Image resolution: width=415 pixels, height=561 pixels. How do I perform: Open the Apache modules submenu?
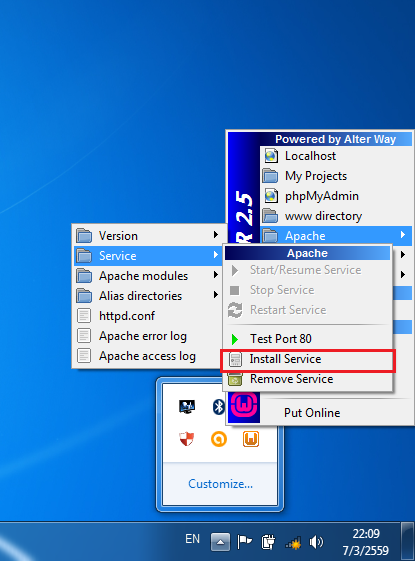147,276
